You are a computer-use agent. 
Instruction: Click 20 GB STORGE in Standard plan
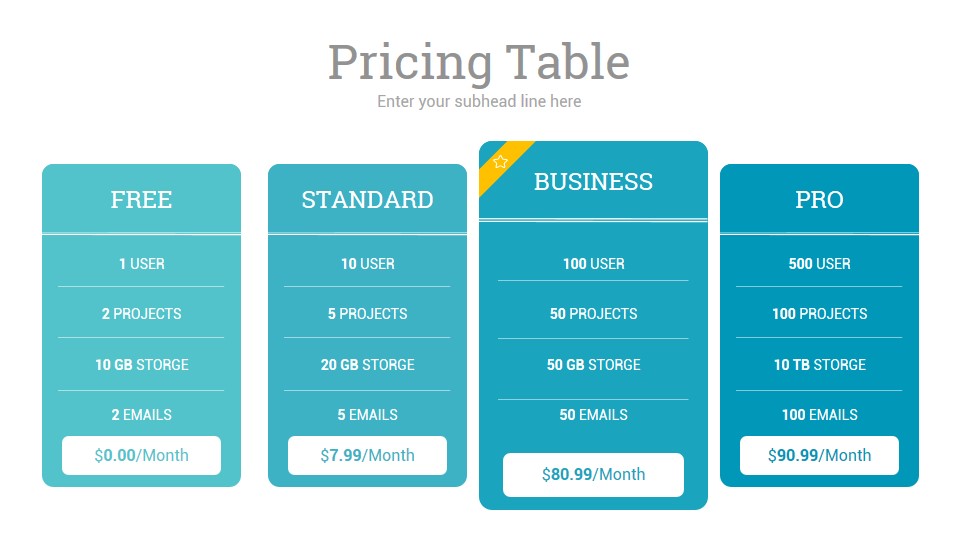(367, 365)
